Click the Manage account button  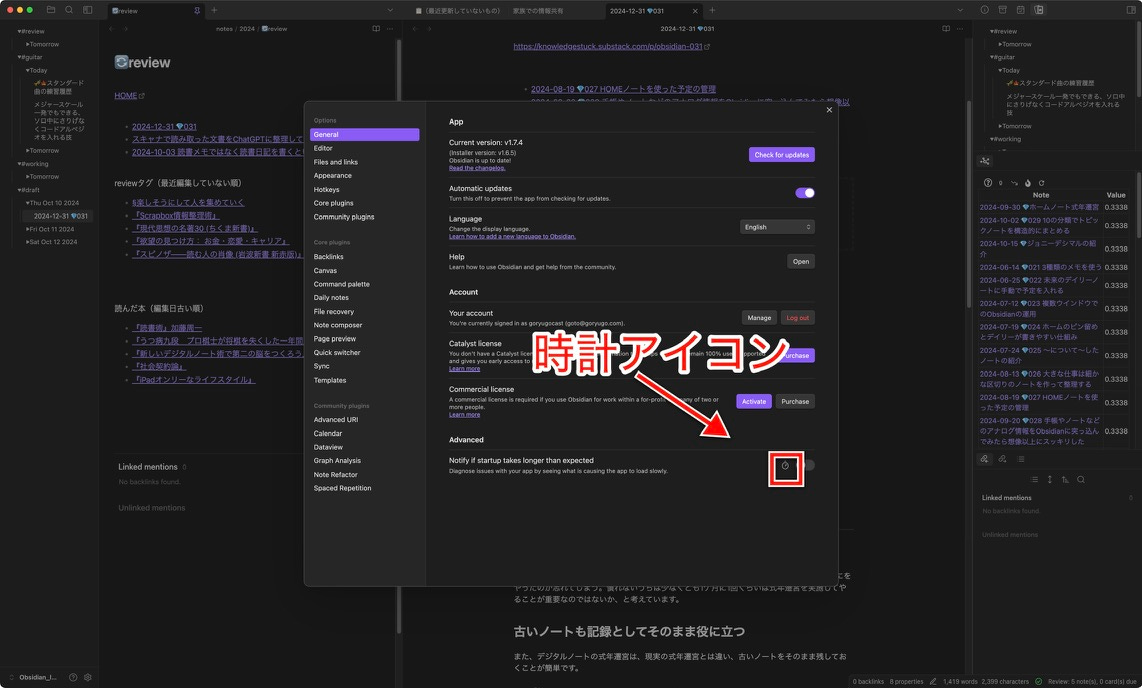point(759,317)
